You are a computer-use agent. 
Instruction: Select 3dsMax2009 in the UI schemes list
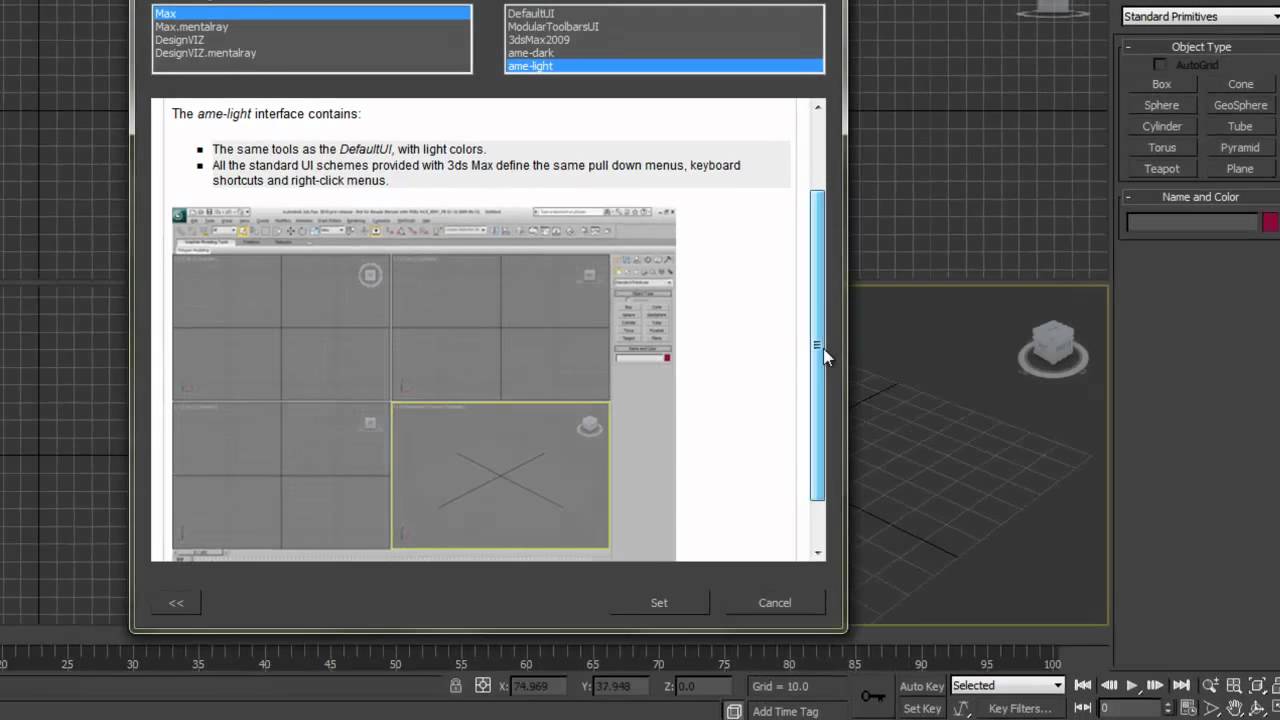pyautogui.click(x=664, y=40)
